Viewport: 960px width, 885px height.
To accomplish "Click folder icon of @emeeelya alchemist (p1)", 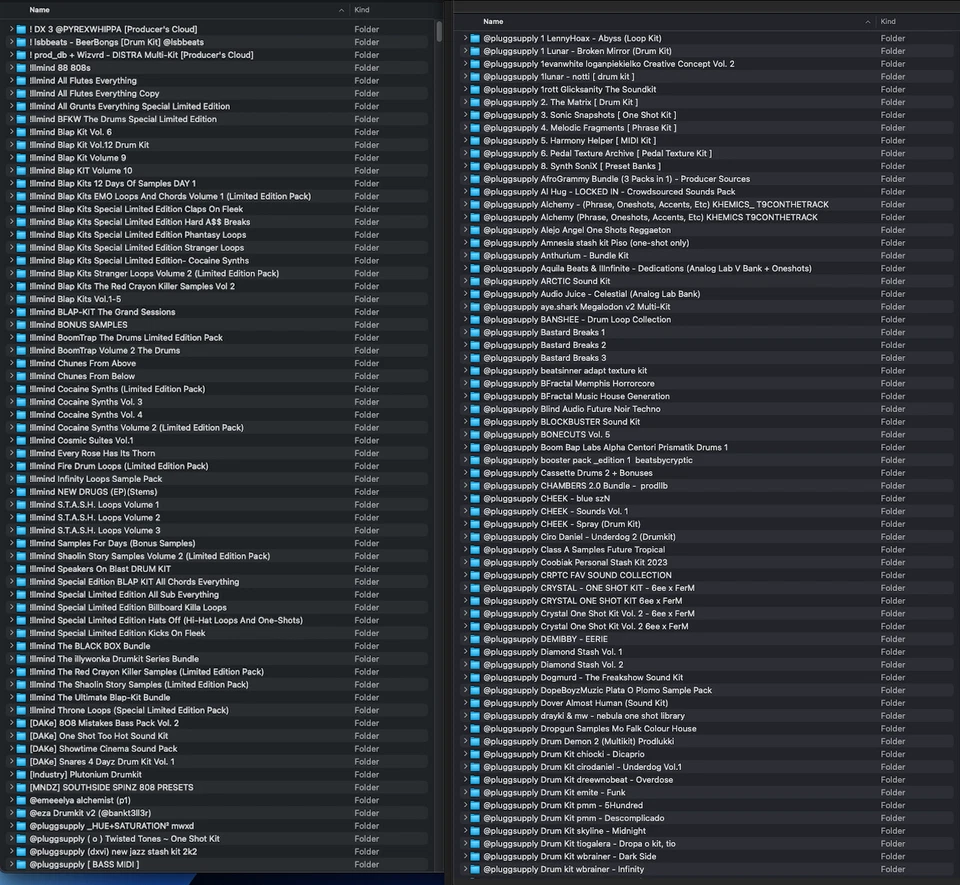I will [21, 801].
